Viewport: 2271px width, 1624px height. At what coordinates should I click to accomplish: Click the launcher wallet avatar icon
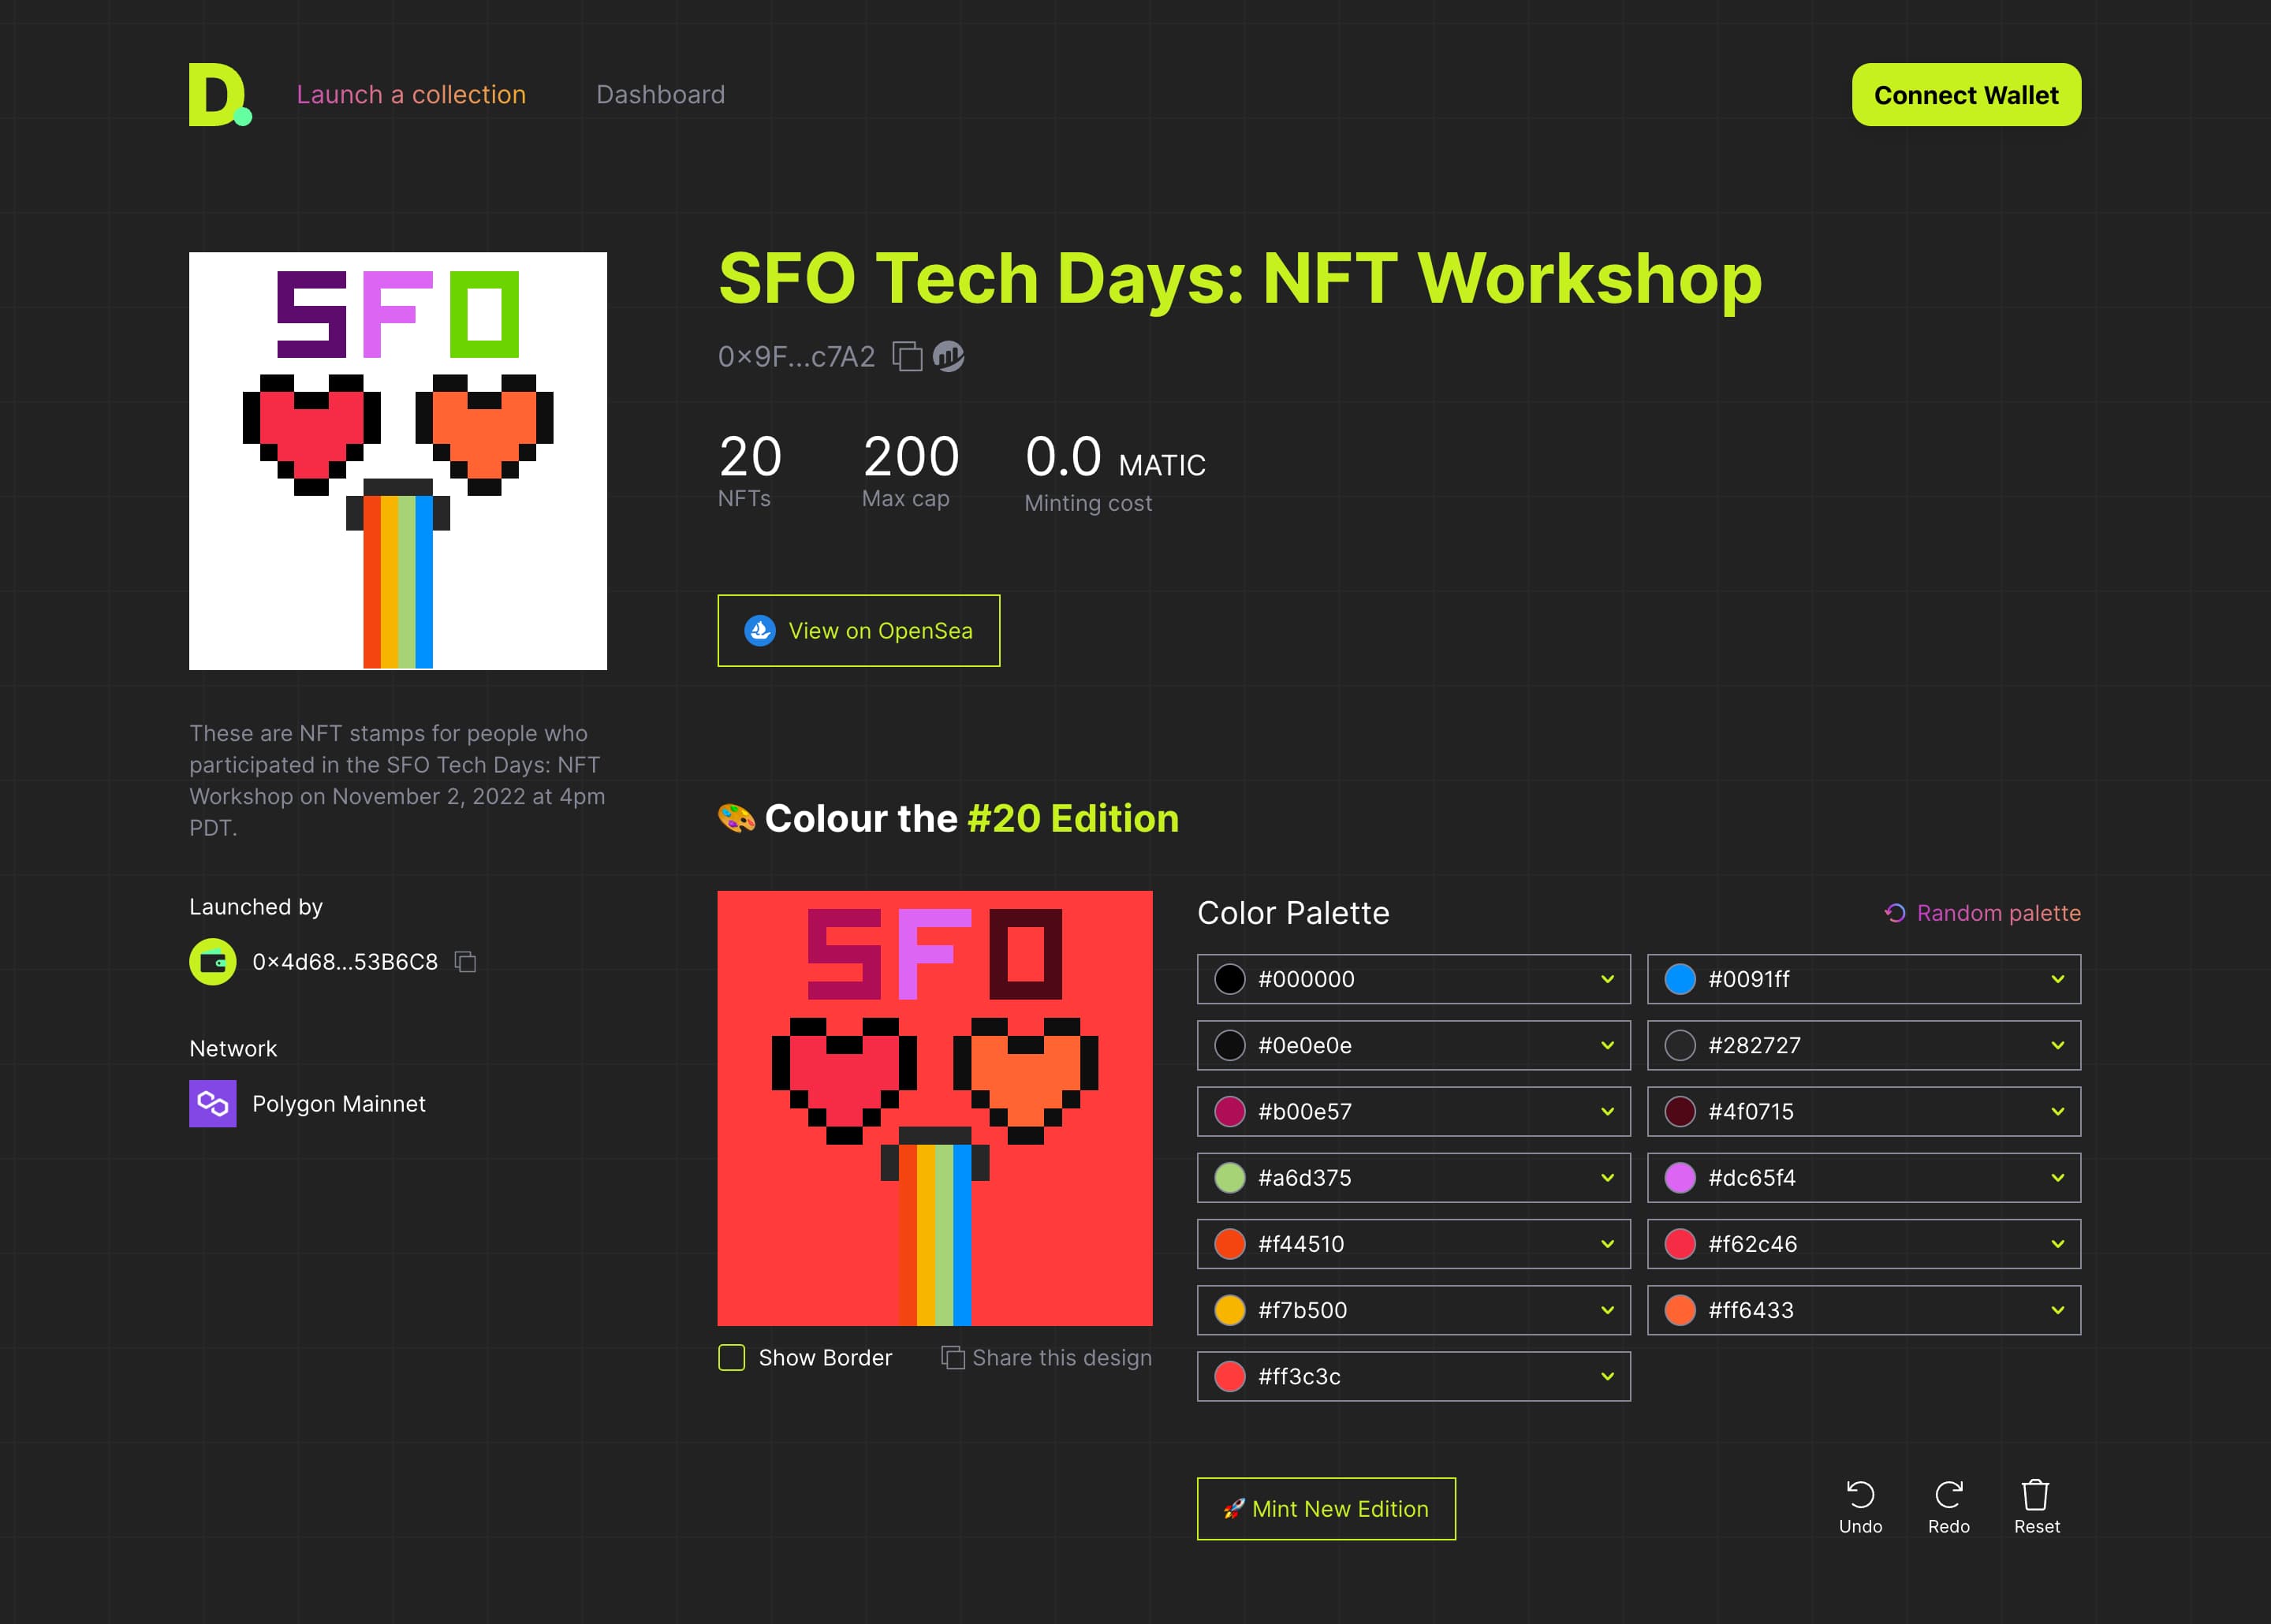point(213,962)
